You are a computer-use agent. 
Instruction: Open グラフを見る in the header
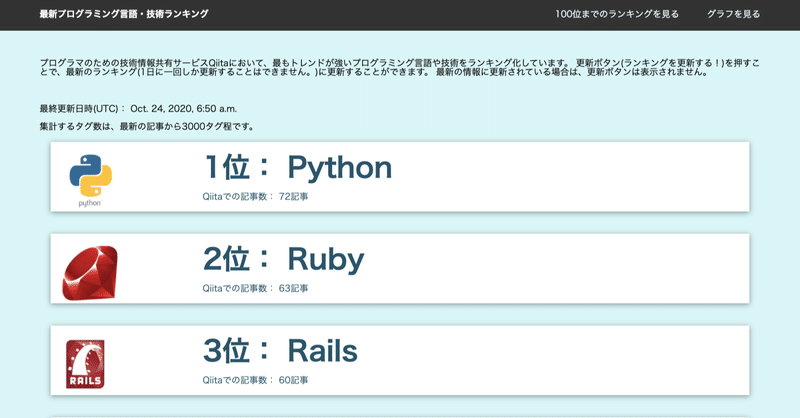(733, 14)
